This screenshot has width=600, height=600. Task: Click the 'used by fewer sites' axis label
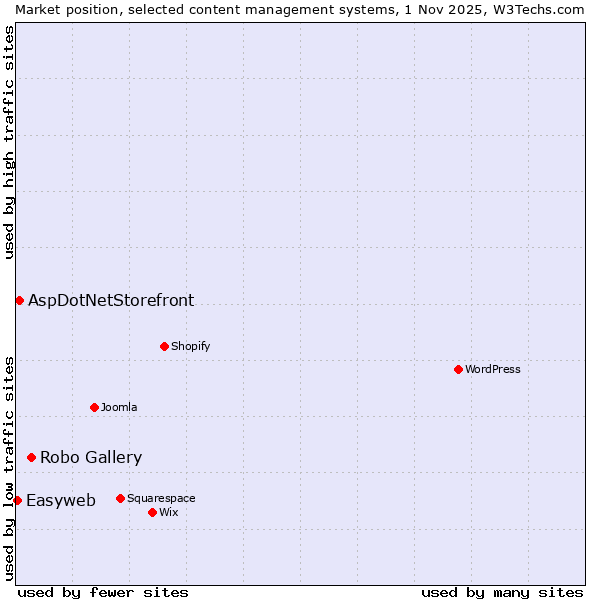click(x=103, y=592)
